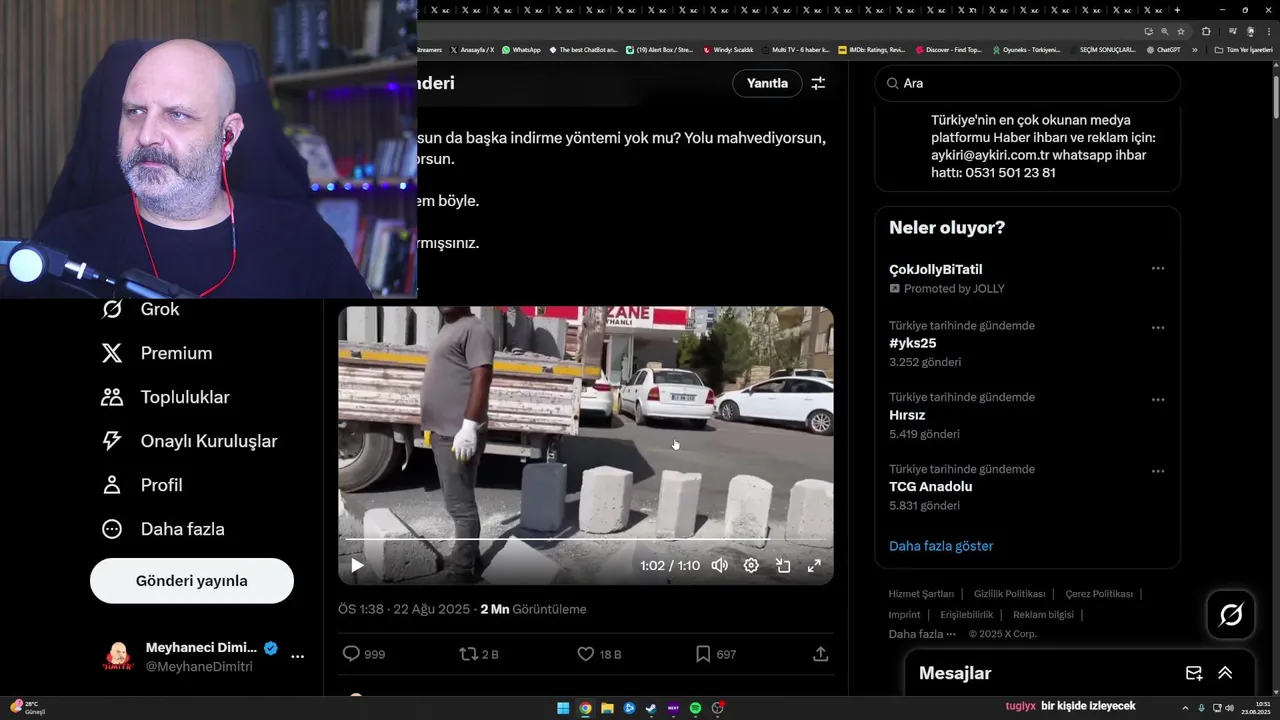The width and height of the screenshot is (1280, 720).
Task: Click the Yanıtla reply button
Action: [768, 83]
